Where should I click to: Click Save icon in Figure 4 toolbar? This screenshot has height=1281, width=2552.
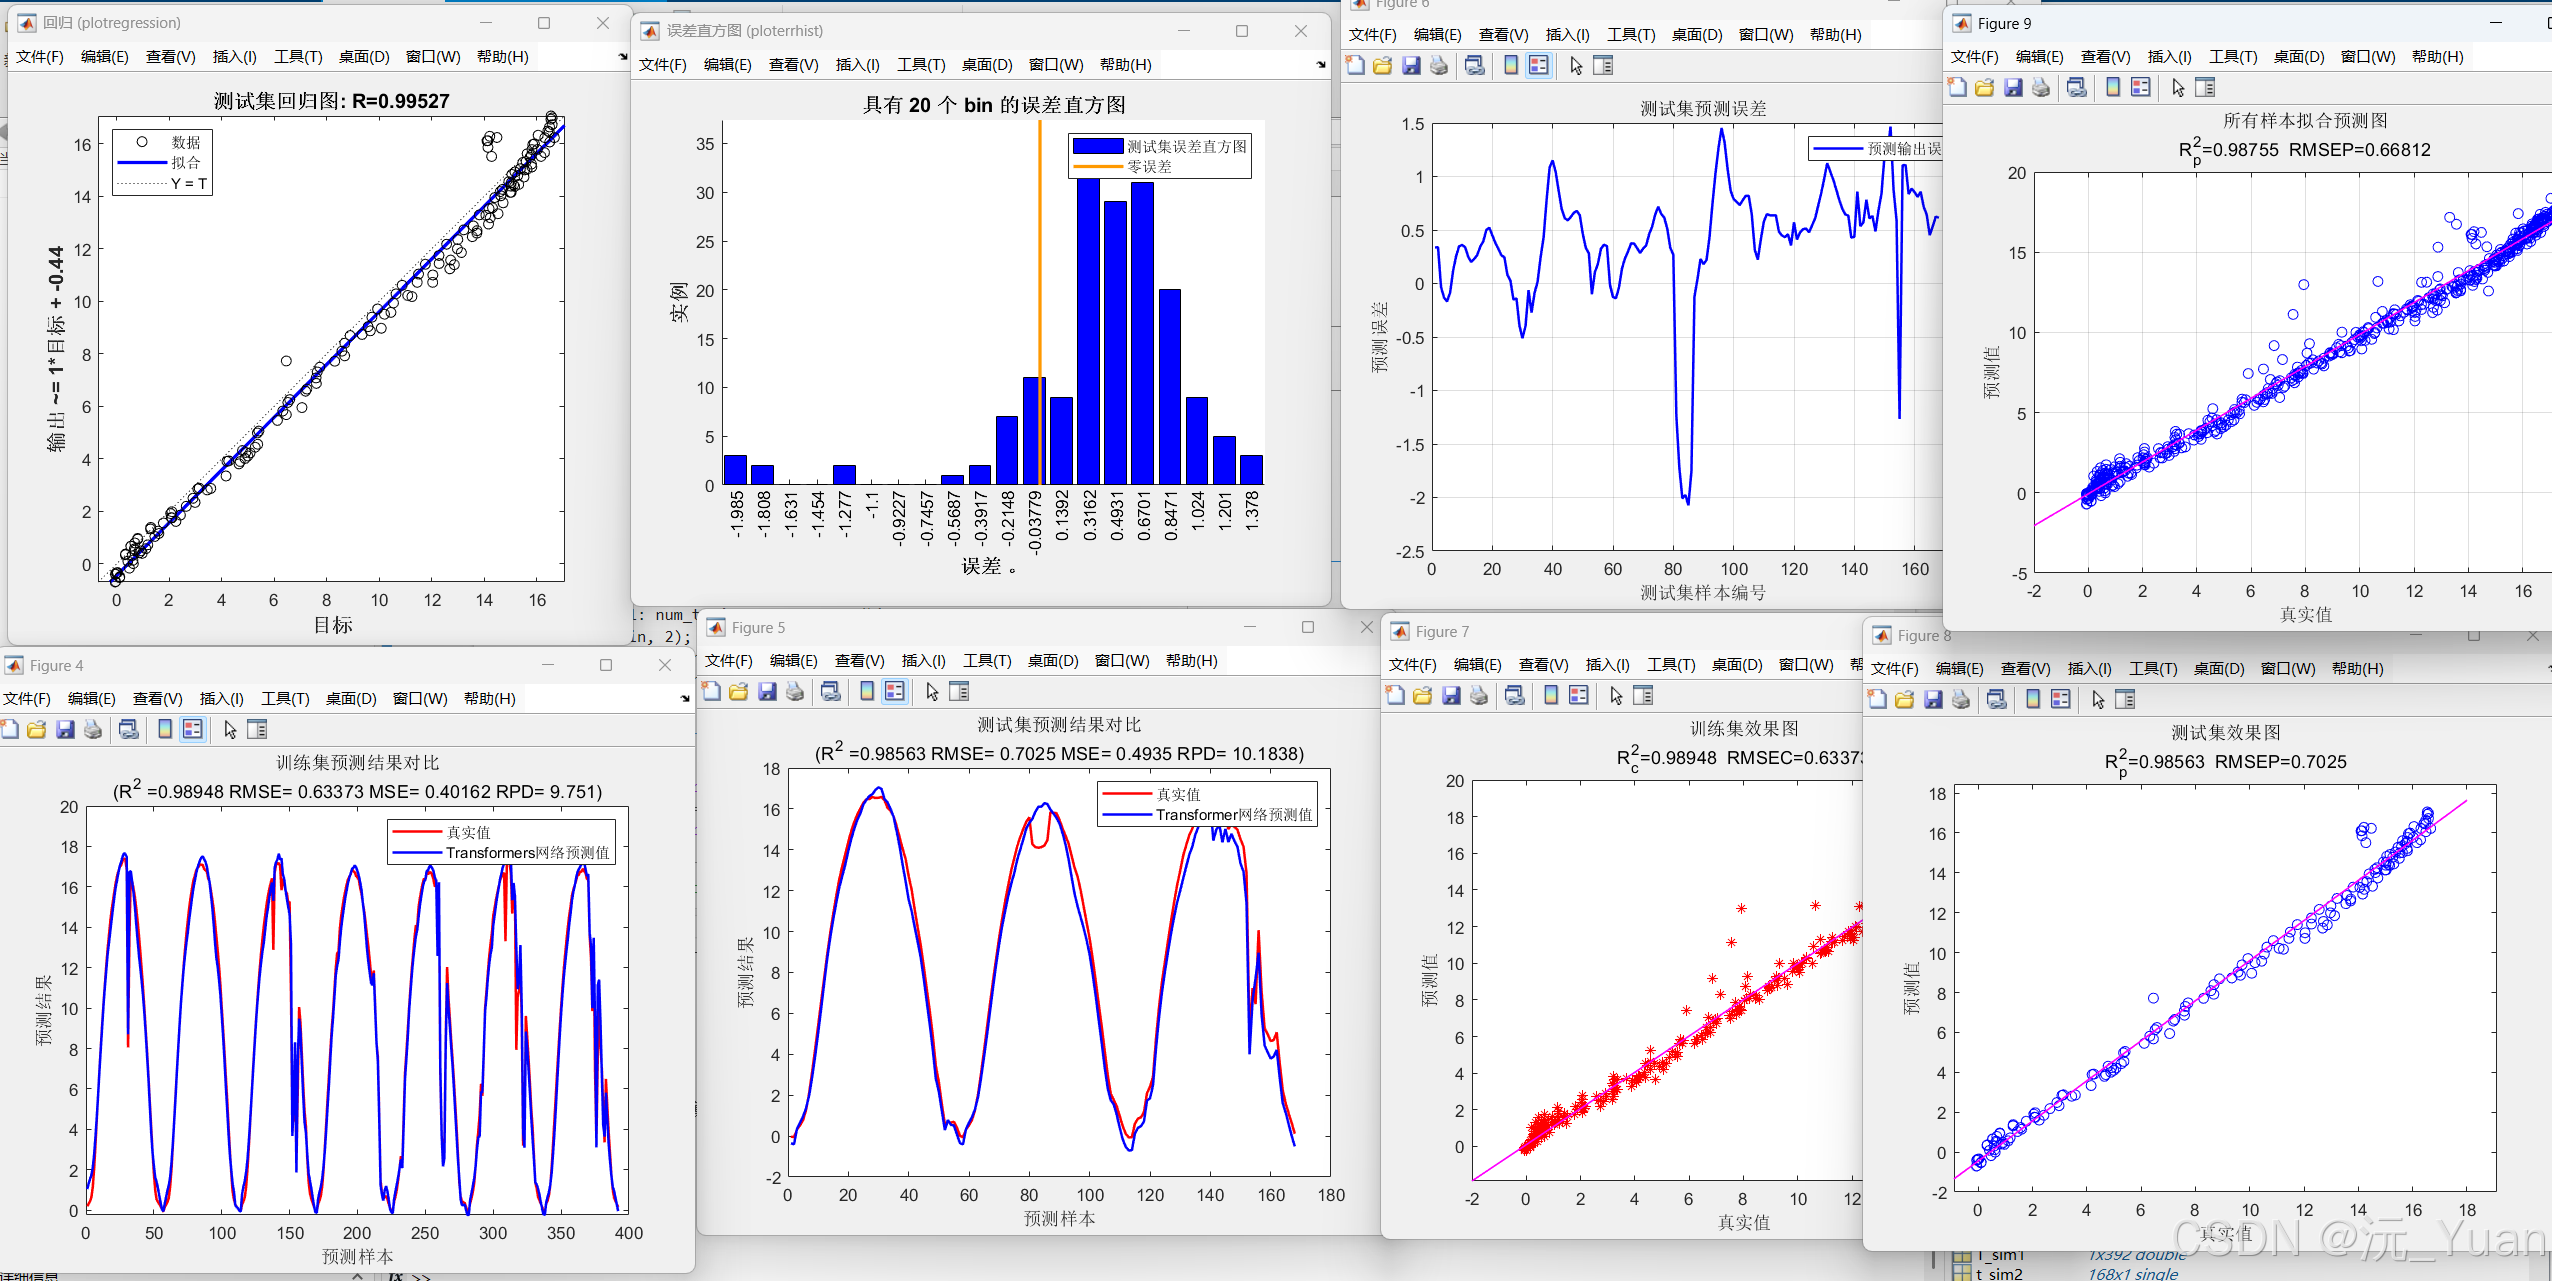click(65, 730)
